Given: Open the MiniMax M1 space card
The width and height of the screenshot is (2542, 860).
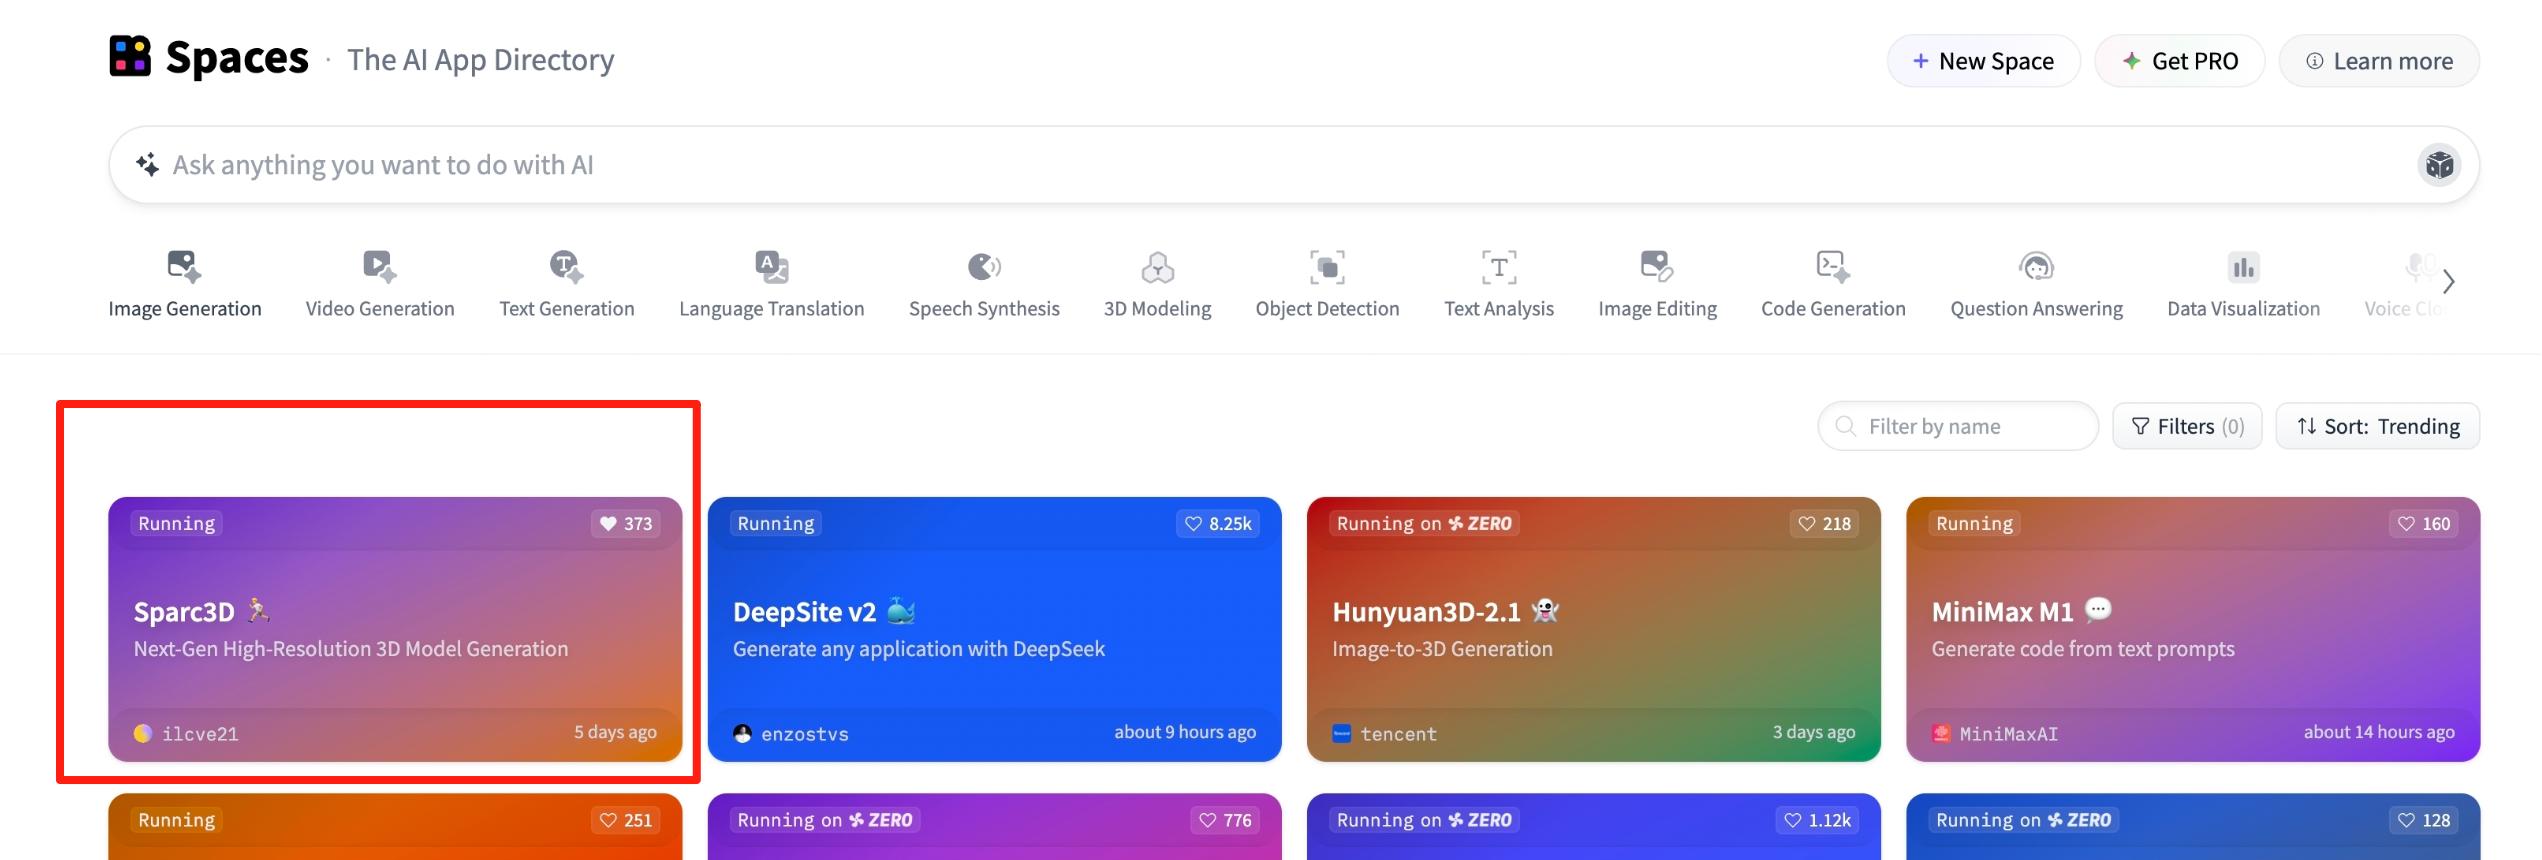Looking at the screenshot, I should tap(2193, 629).
